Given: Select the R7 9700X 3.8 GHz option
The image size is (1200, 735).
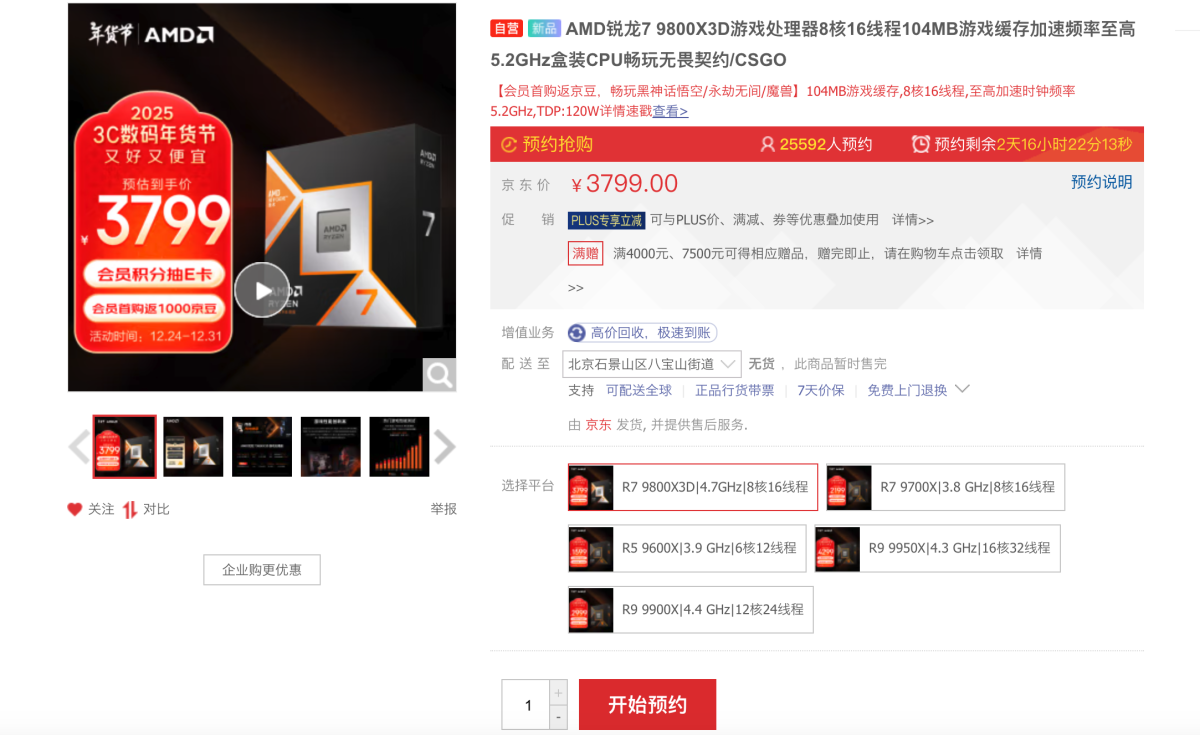Looking at the screenshot, I should pos(945,487).
